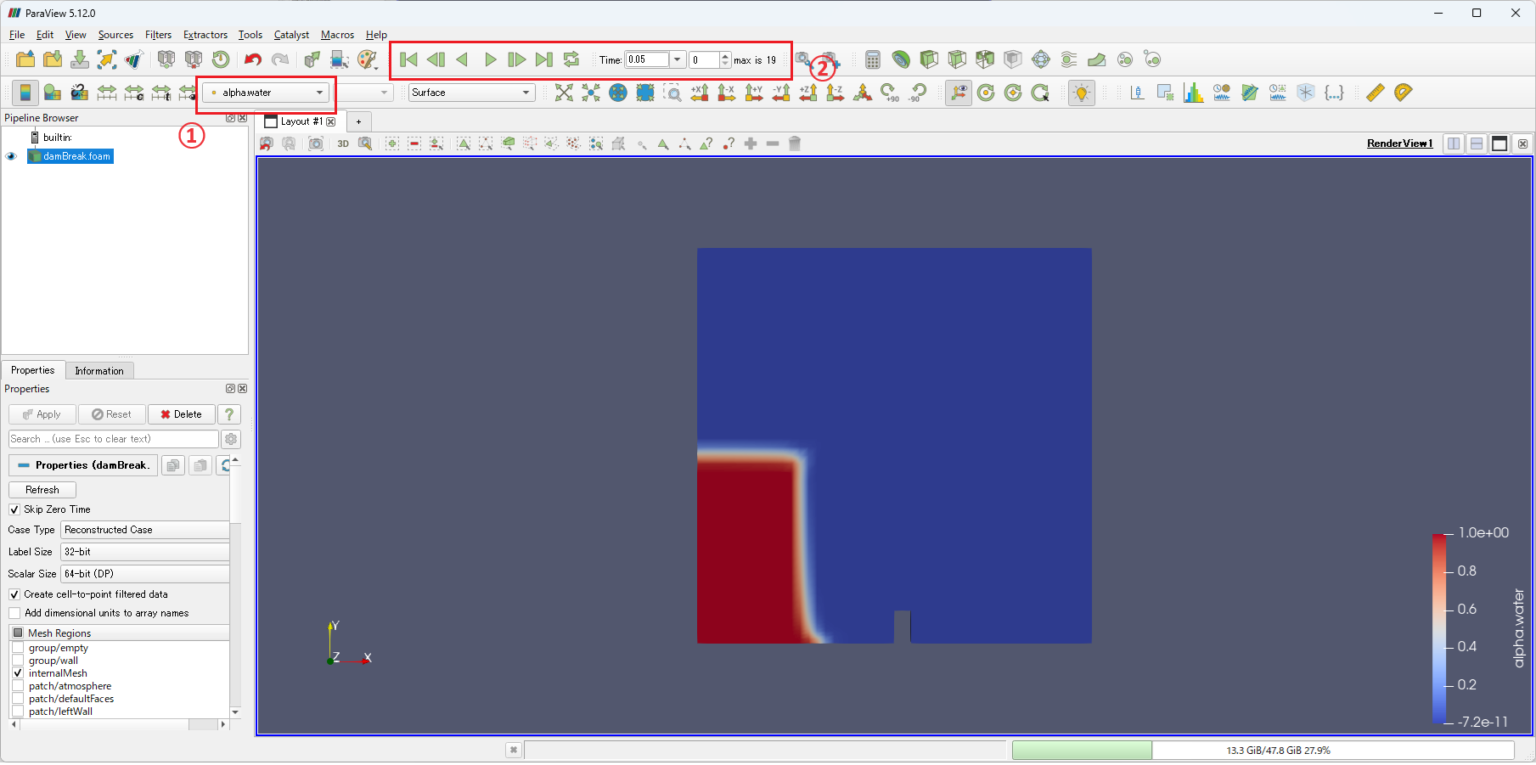1536x765 pixels.
Task: Click the Play animation button
Action: [490, 60]
